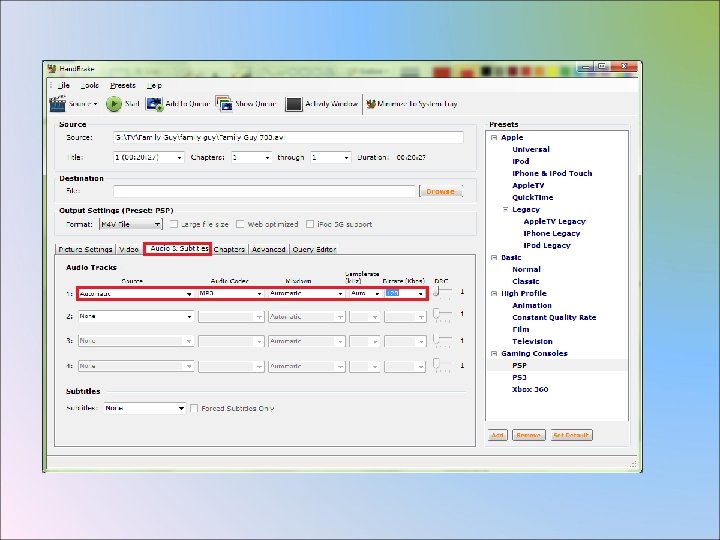Select the Constant Quality Rate preset
The width and height of the screenshot is (720, 540).
[x=554, y=317]
